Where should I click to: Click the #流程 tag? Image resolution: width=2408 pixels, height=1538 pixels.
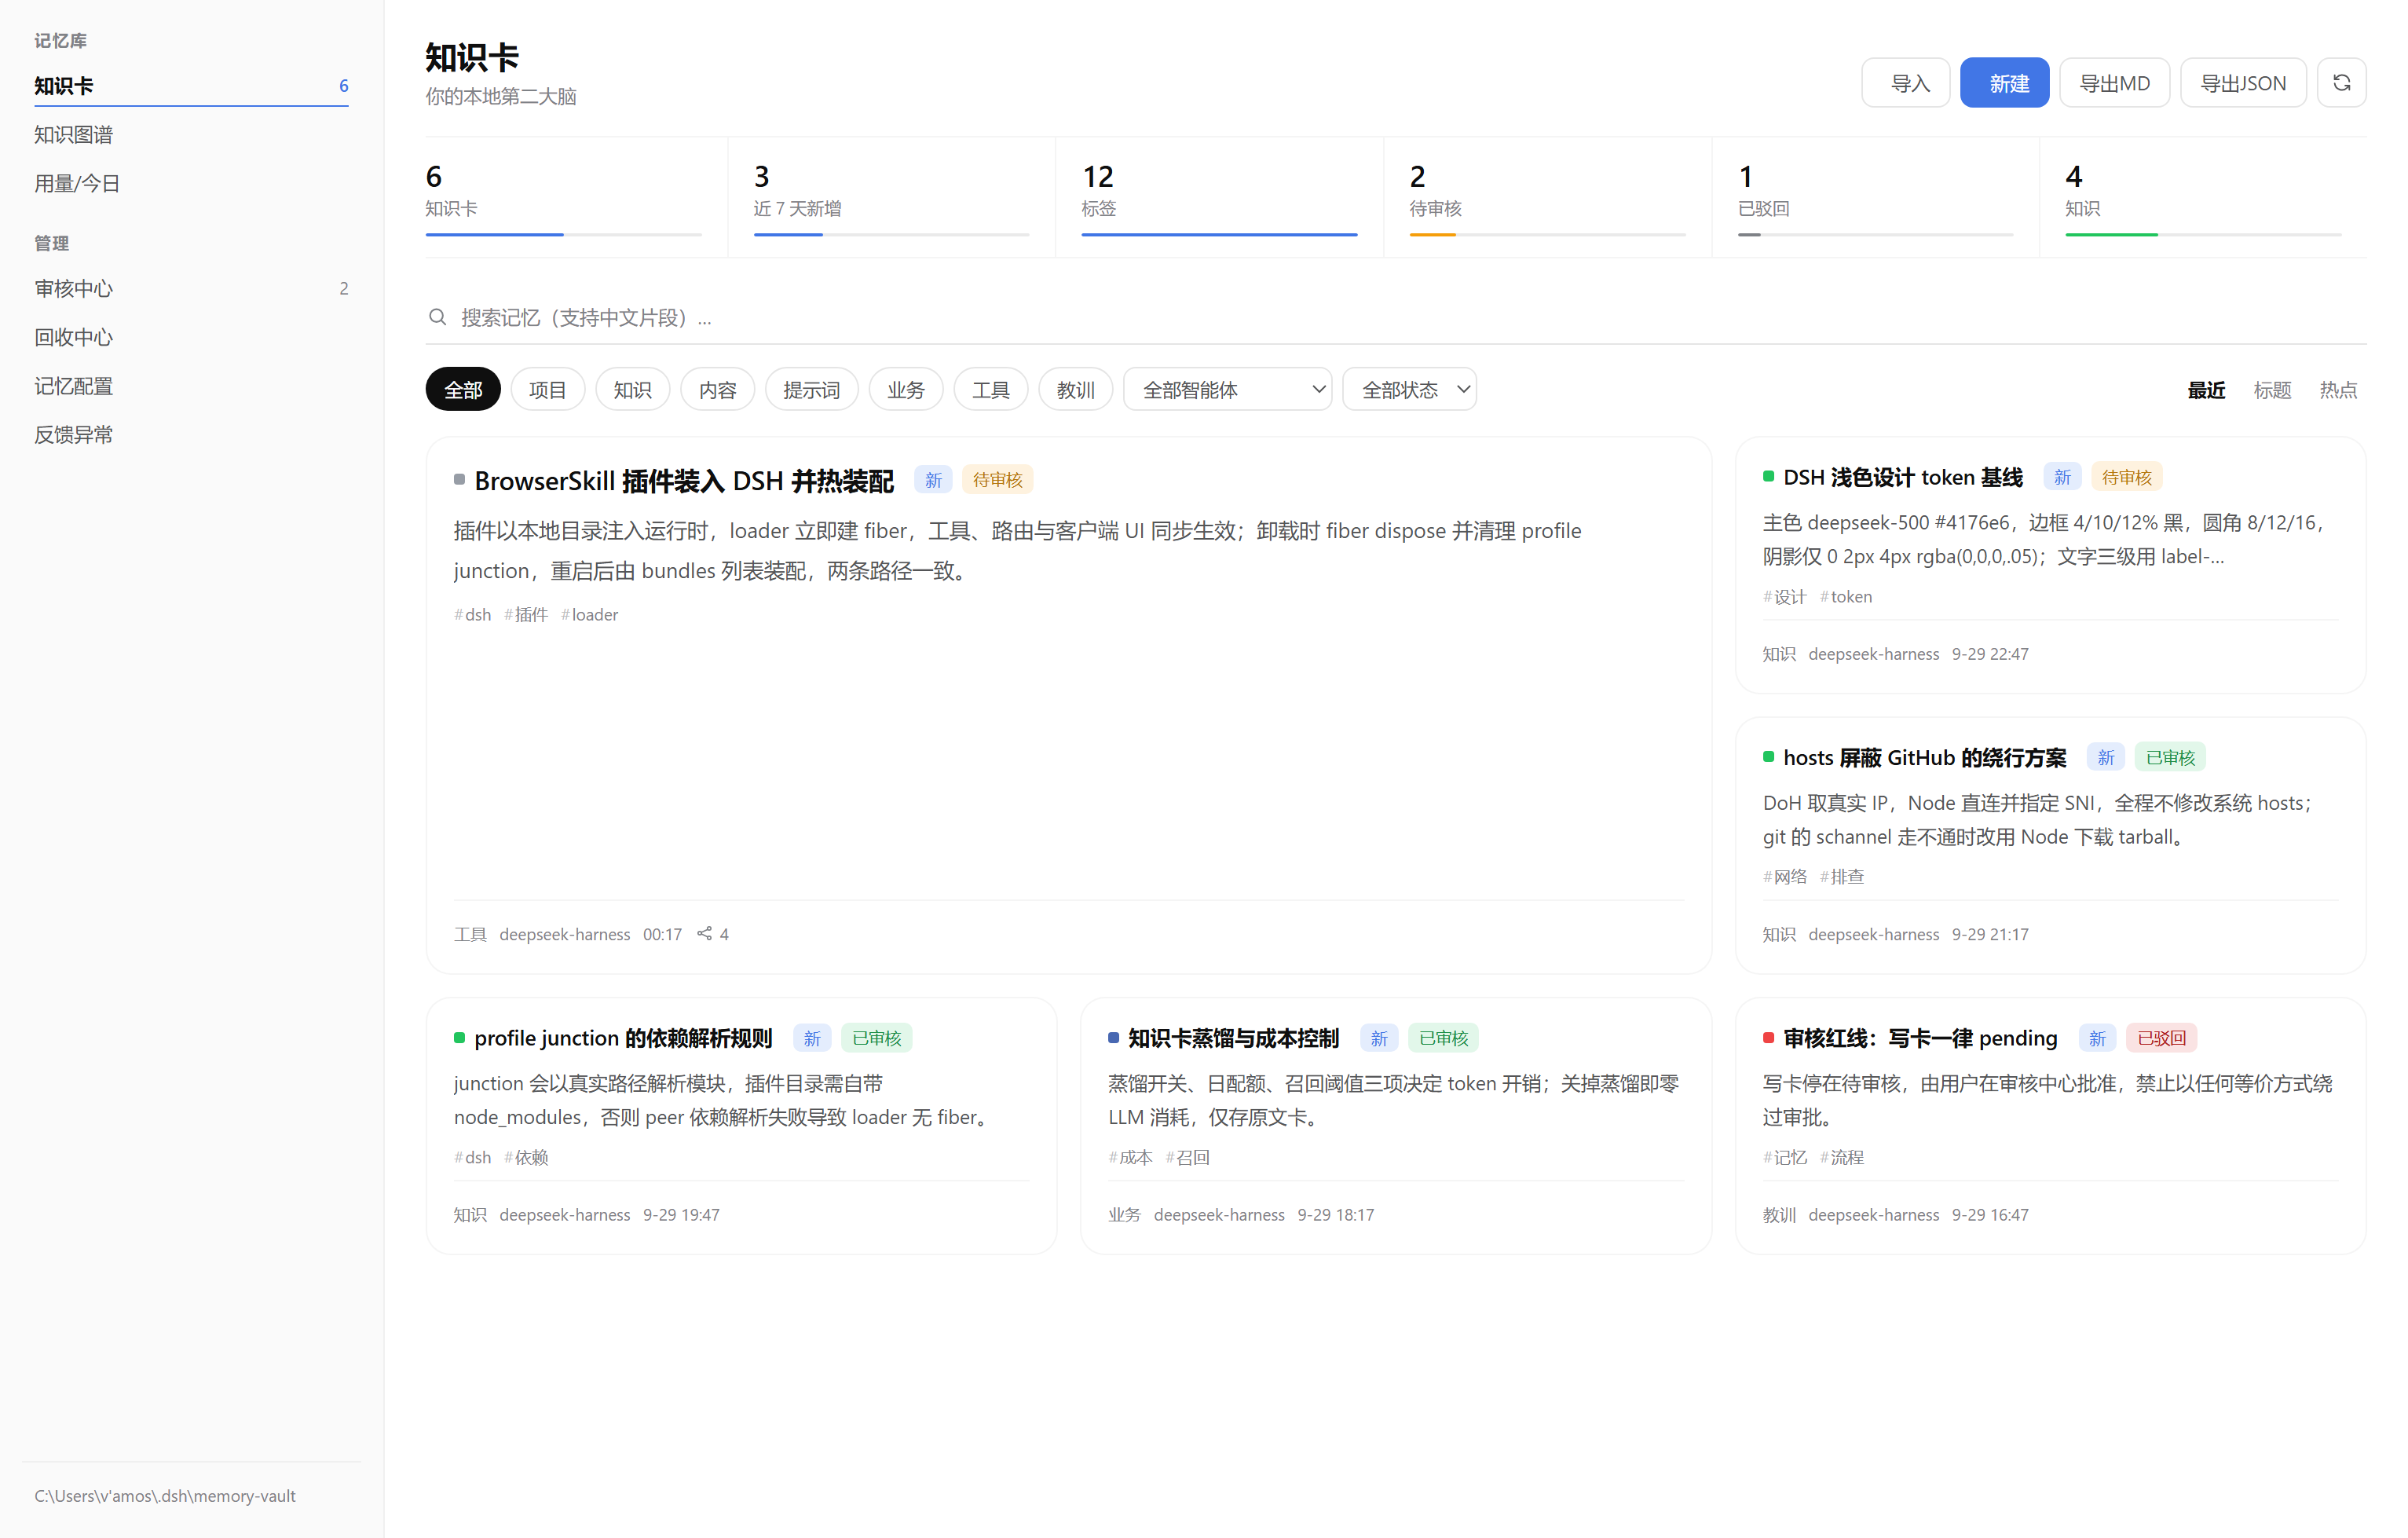click(x=1842, y=1157)
